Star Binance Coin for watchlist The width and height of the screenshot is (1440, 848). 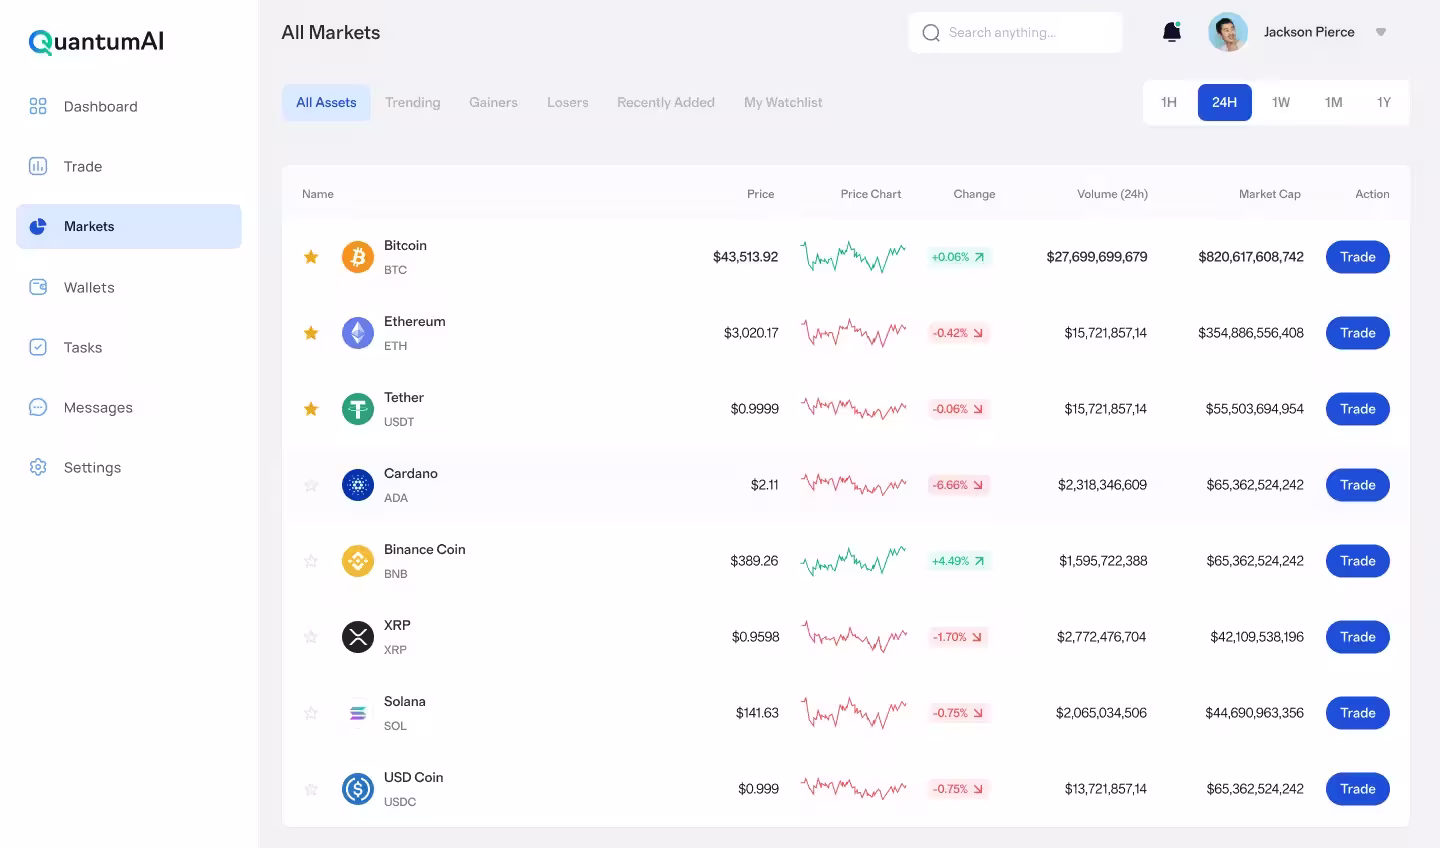click(x=311, y=561)
